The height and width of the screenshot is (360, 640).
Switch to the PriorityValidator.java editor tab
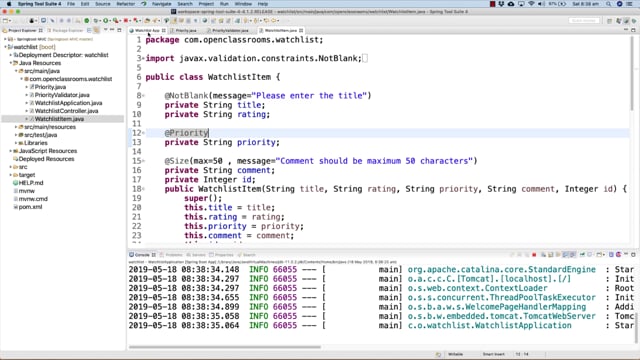pos(230,31)
